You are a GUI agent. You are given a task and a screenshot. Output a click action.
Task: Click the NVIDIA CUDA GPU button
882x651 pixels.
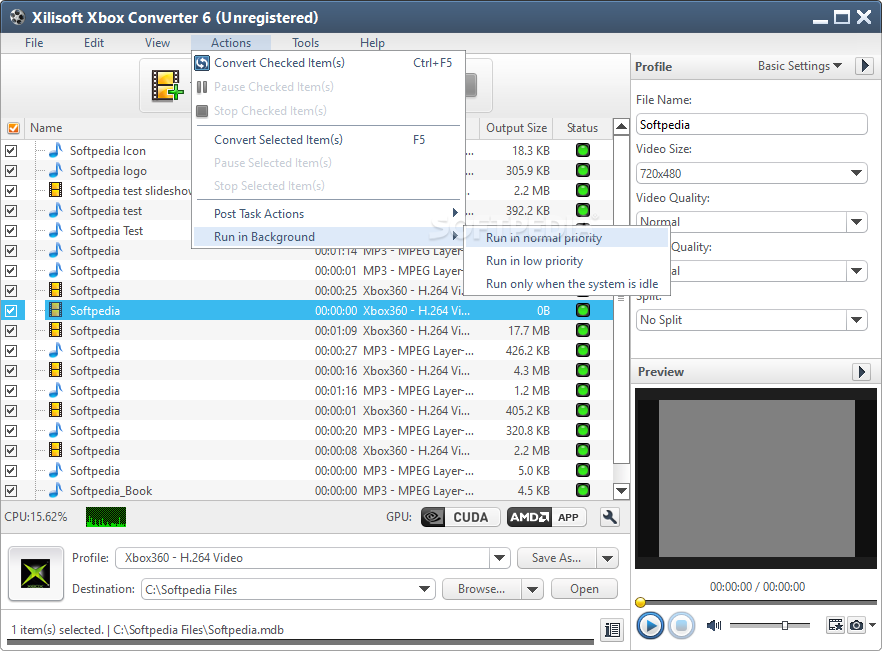(x=460, y=517)
